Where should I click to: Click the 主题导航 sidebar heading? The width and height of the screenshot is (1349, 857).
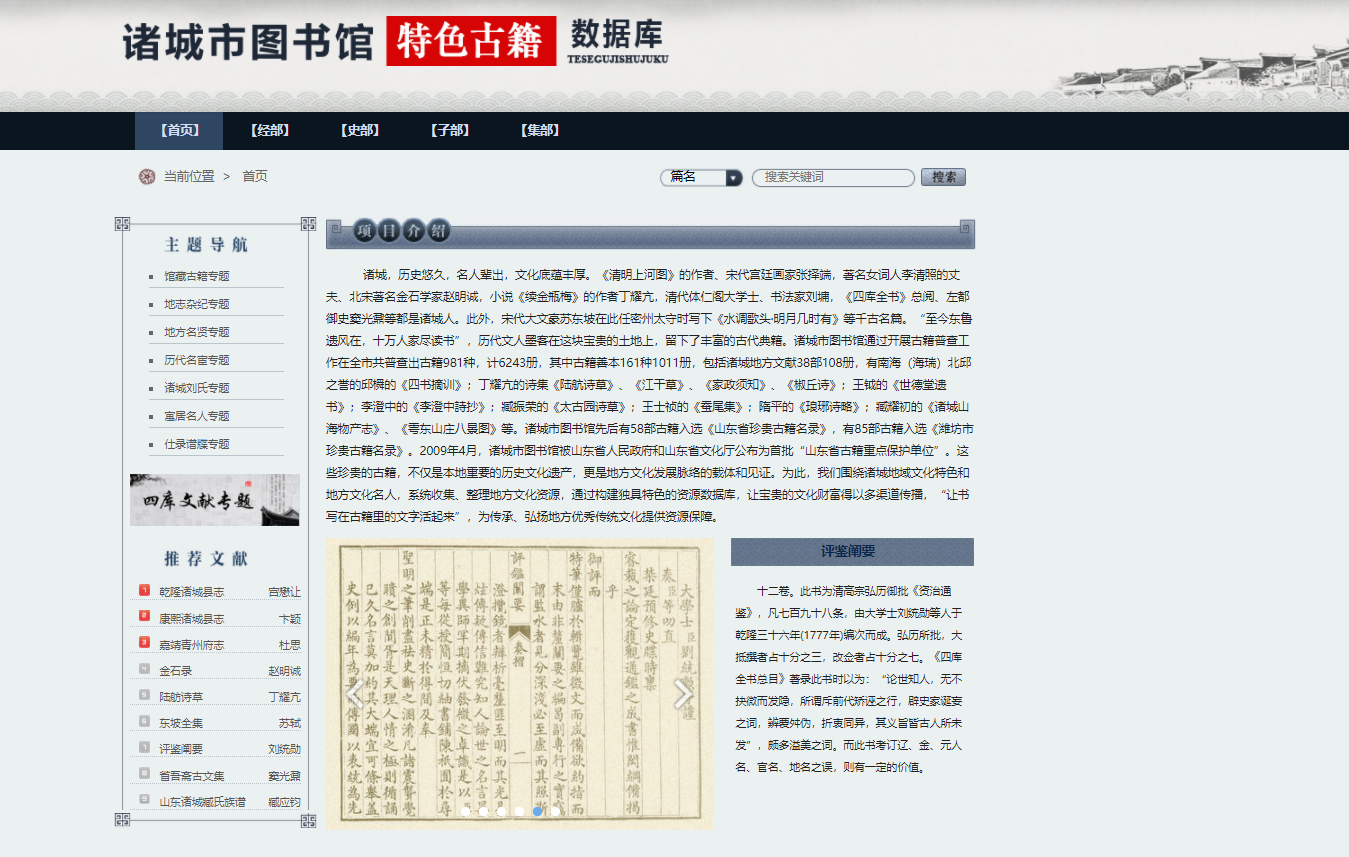206,245
